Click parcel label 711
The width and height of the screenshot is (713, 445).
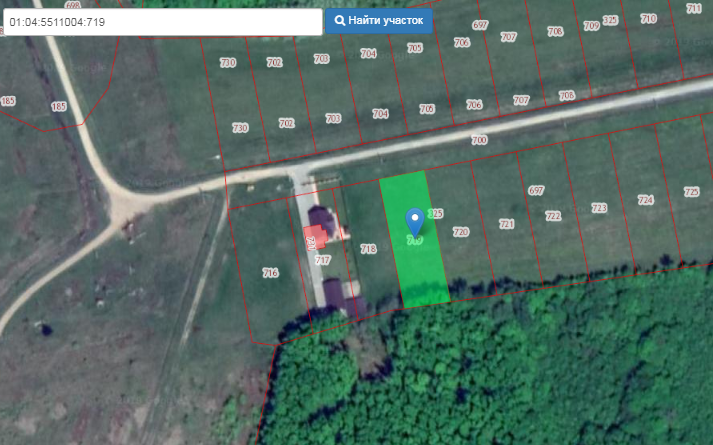coord(694,8)
